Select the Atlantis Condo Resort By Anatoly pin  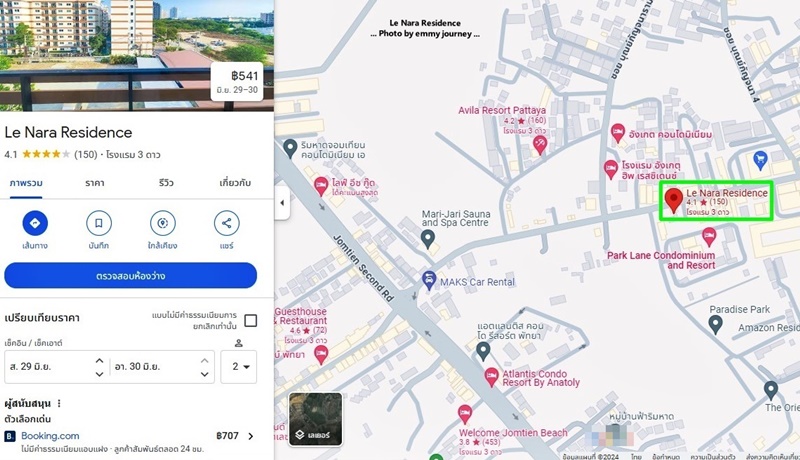(491, 377)
